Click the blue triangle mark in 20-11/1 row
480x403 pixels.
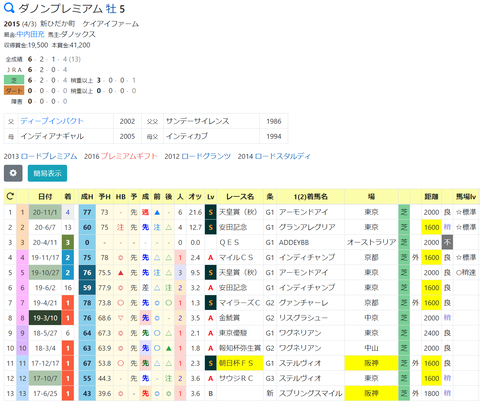(x=157, y=212)
